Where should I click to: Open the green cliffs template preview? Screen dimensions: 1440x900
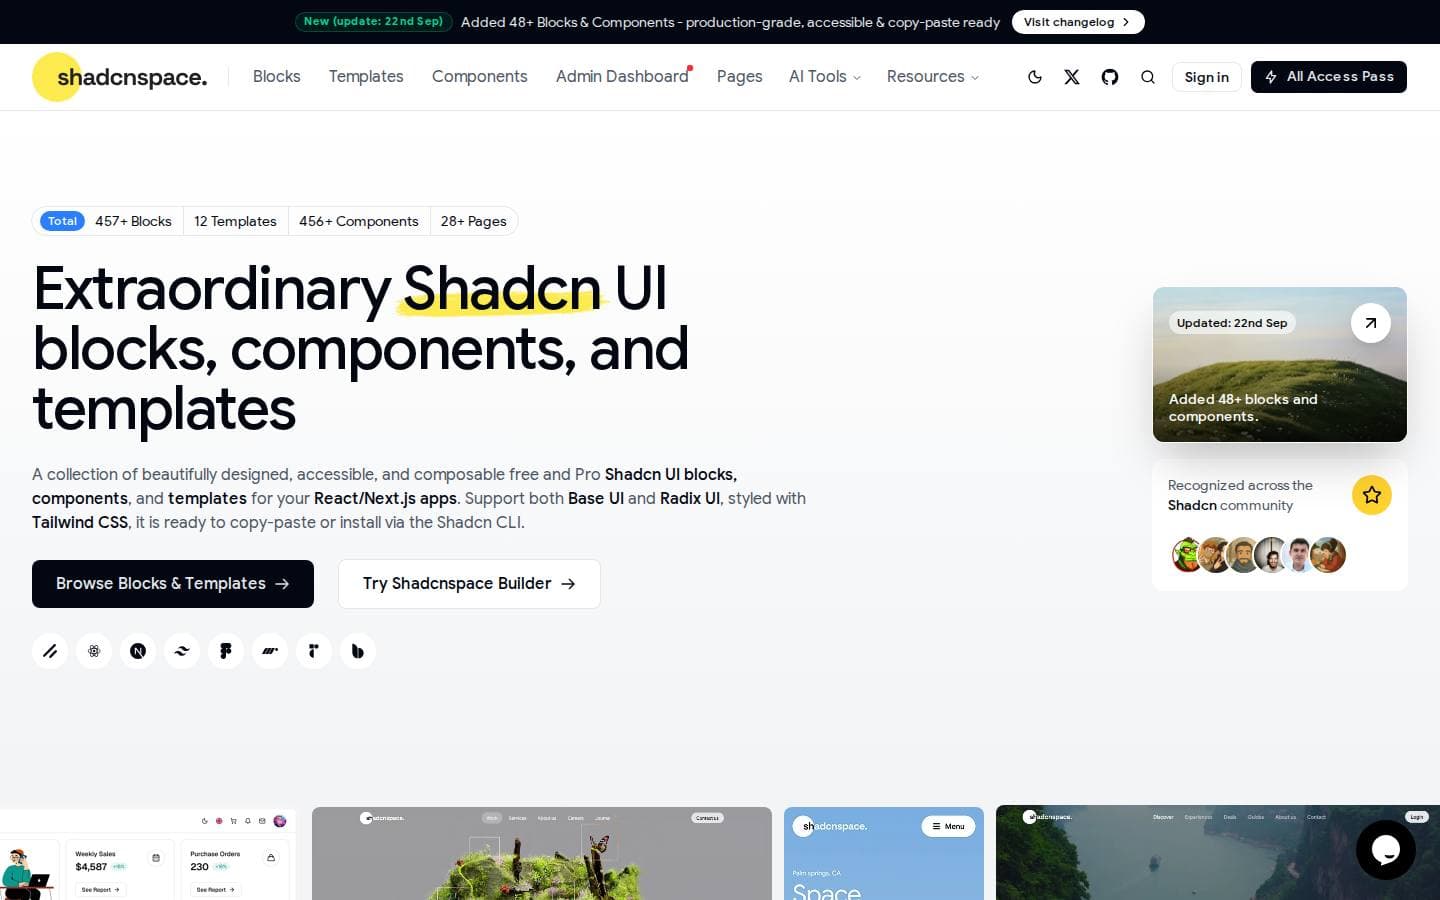pos(1218,853)
